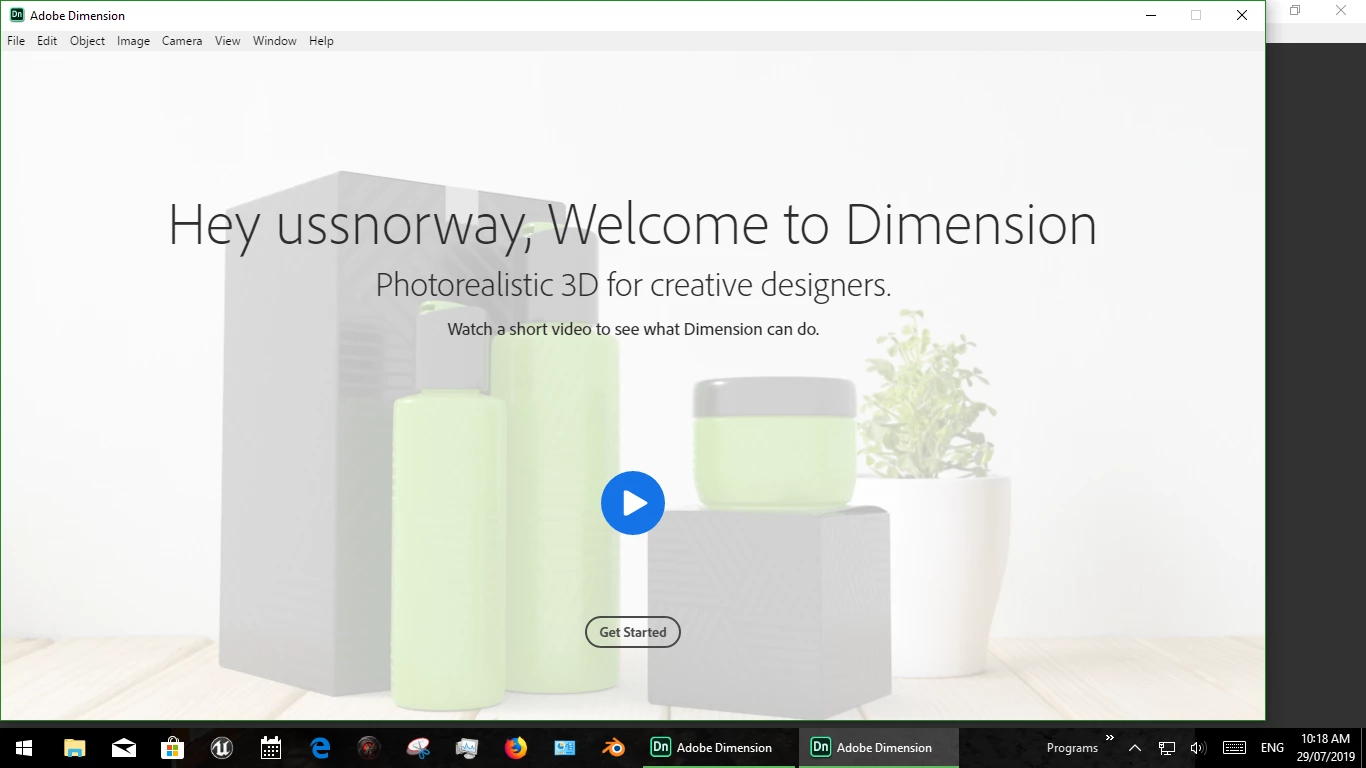Switch the ENG input language indicator
The height and width of the screenshot is (768, 1366).
click(1272, 748)
